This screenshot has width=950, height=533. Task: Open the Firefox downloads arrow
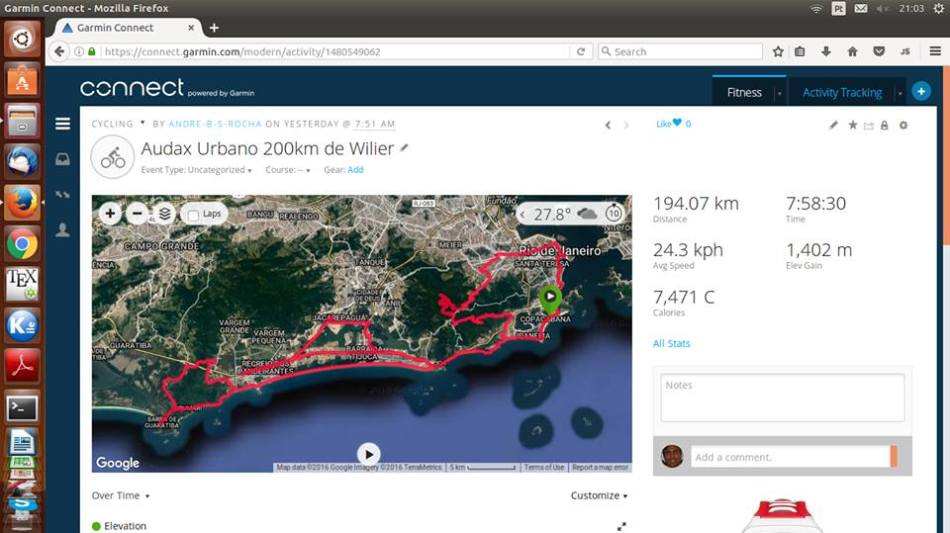tap(826, 51)
